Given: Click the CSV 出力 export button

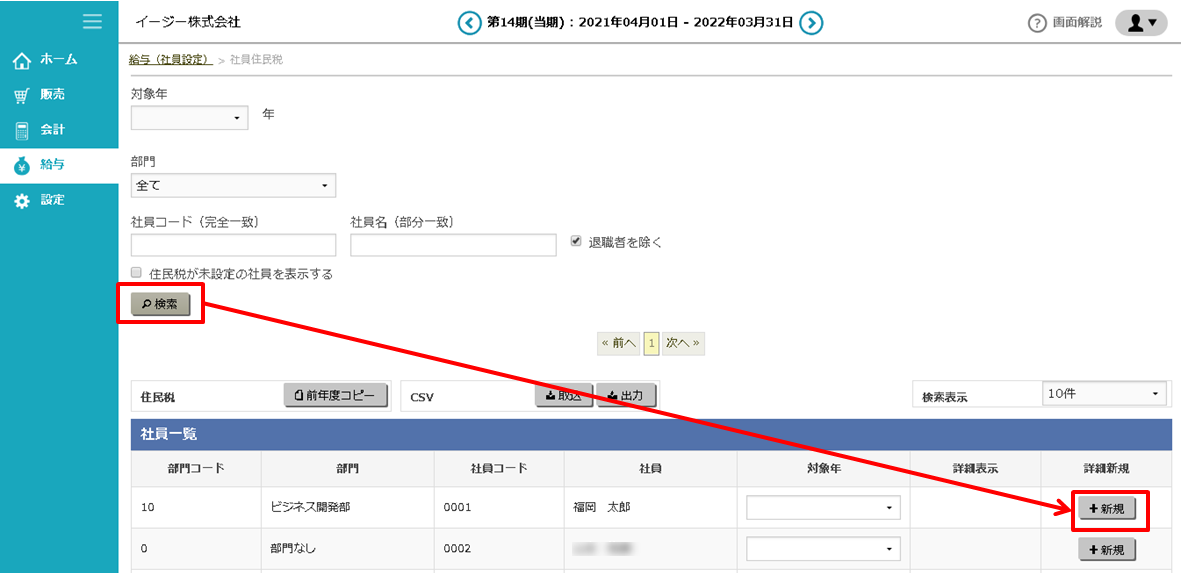Looking at the screenshot, I should tap(626, 396).
